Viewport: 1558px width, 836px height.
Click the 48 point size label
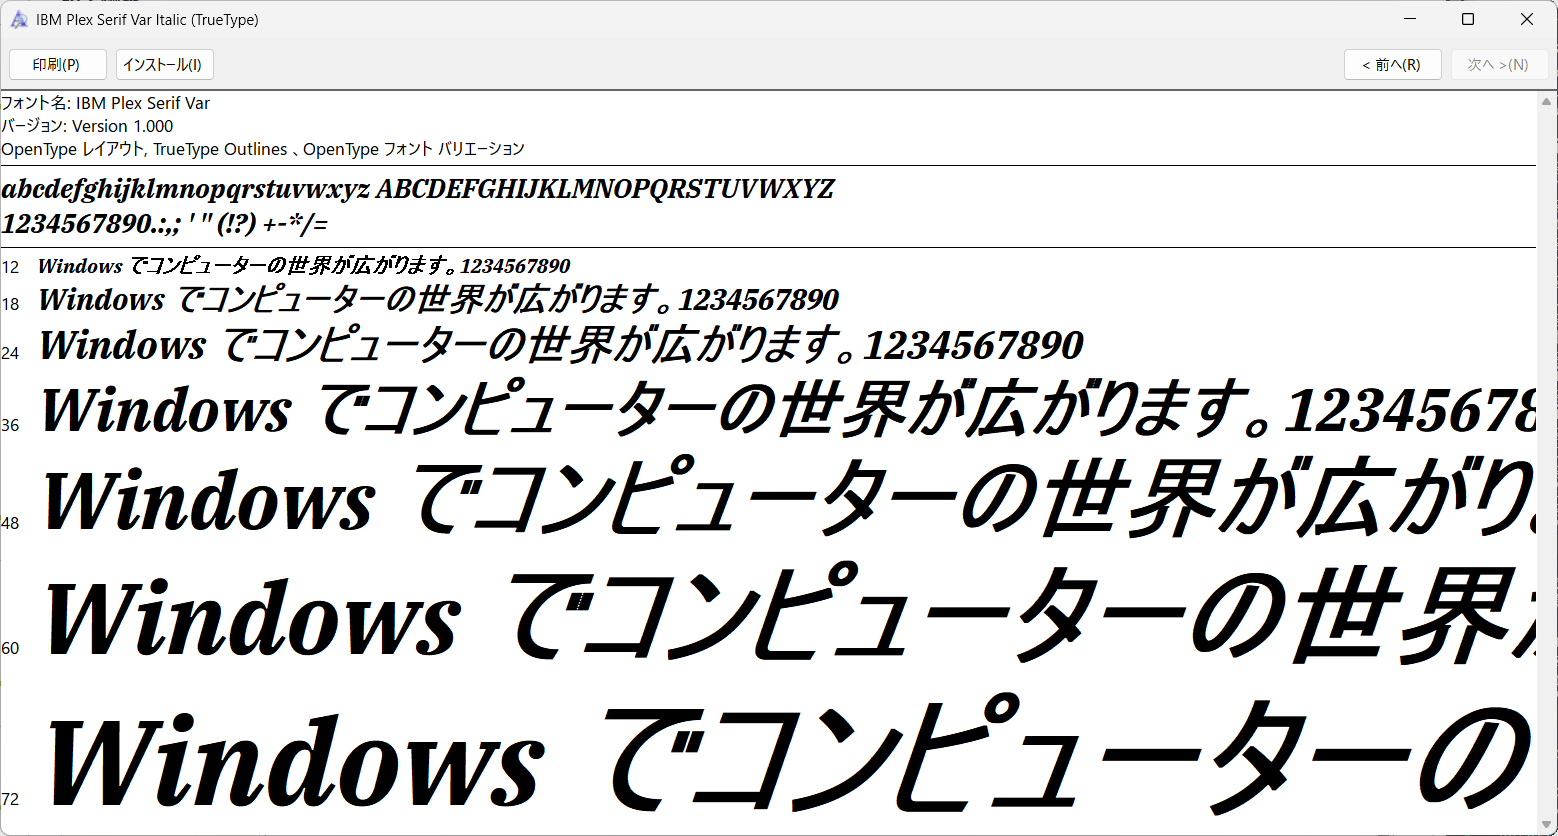(x=10, y=523)
